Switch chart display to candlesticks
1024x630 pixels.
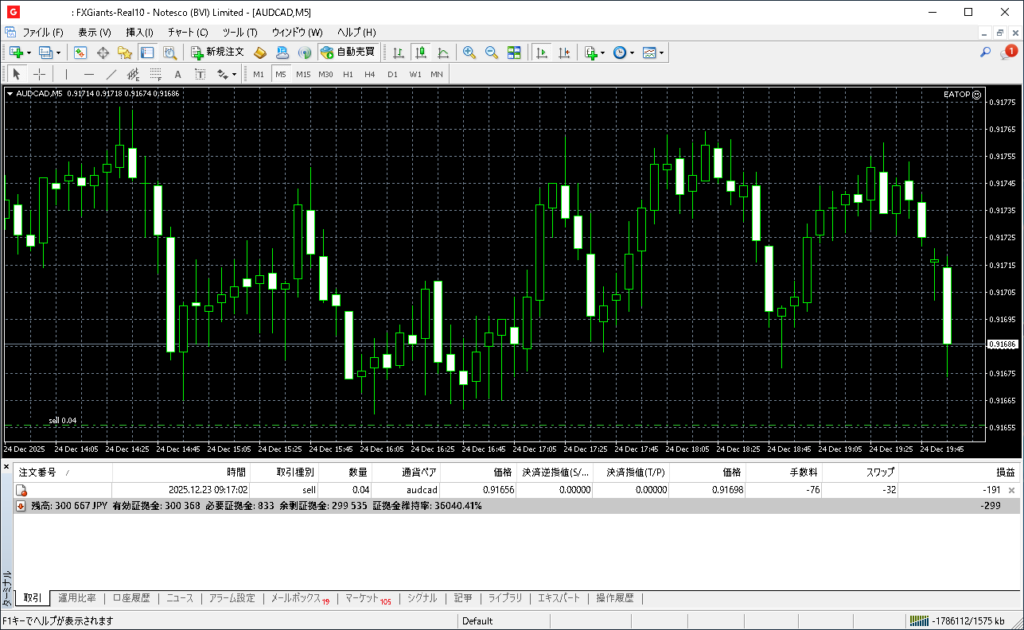click(x=420, y=52)
